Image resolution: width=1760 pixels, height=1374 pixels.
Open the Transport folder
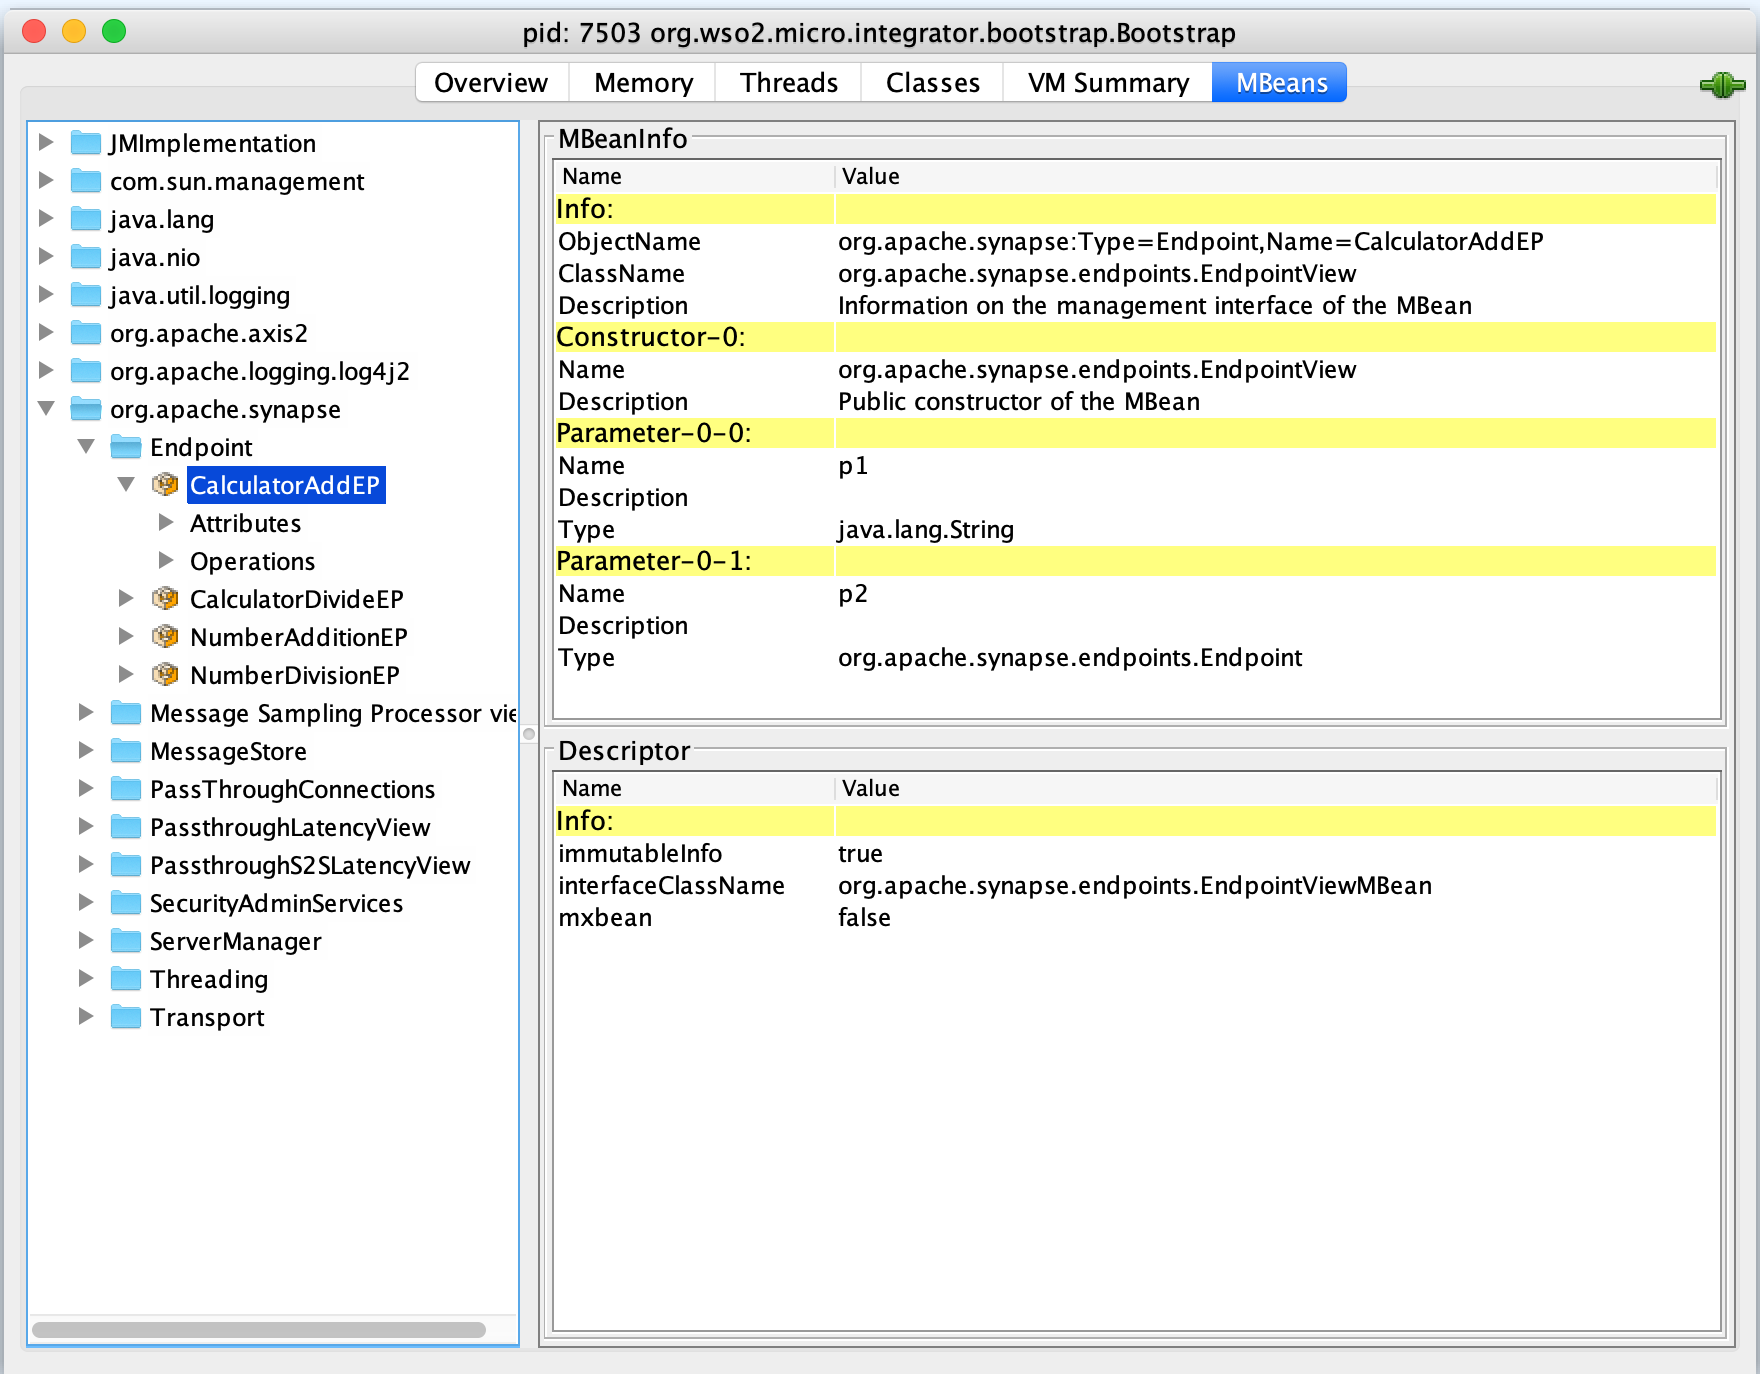click(127, 1017)
